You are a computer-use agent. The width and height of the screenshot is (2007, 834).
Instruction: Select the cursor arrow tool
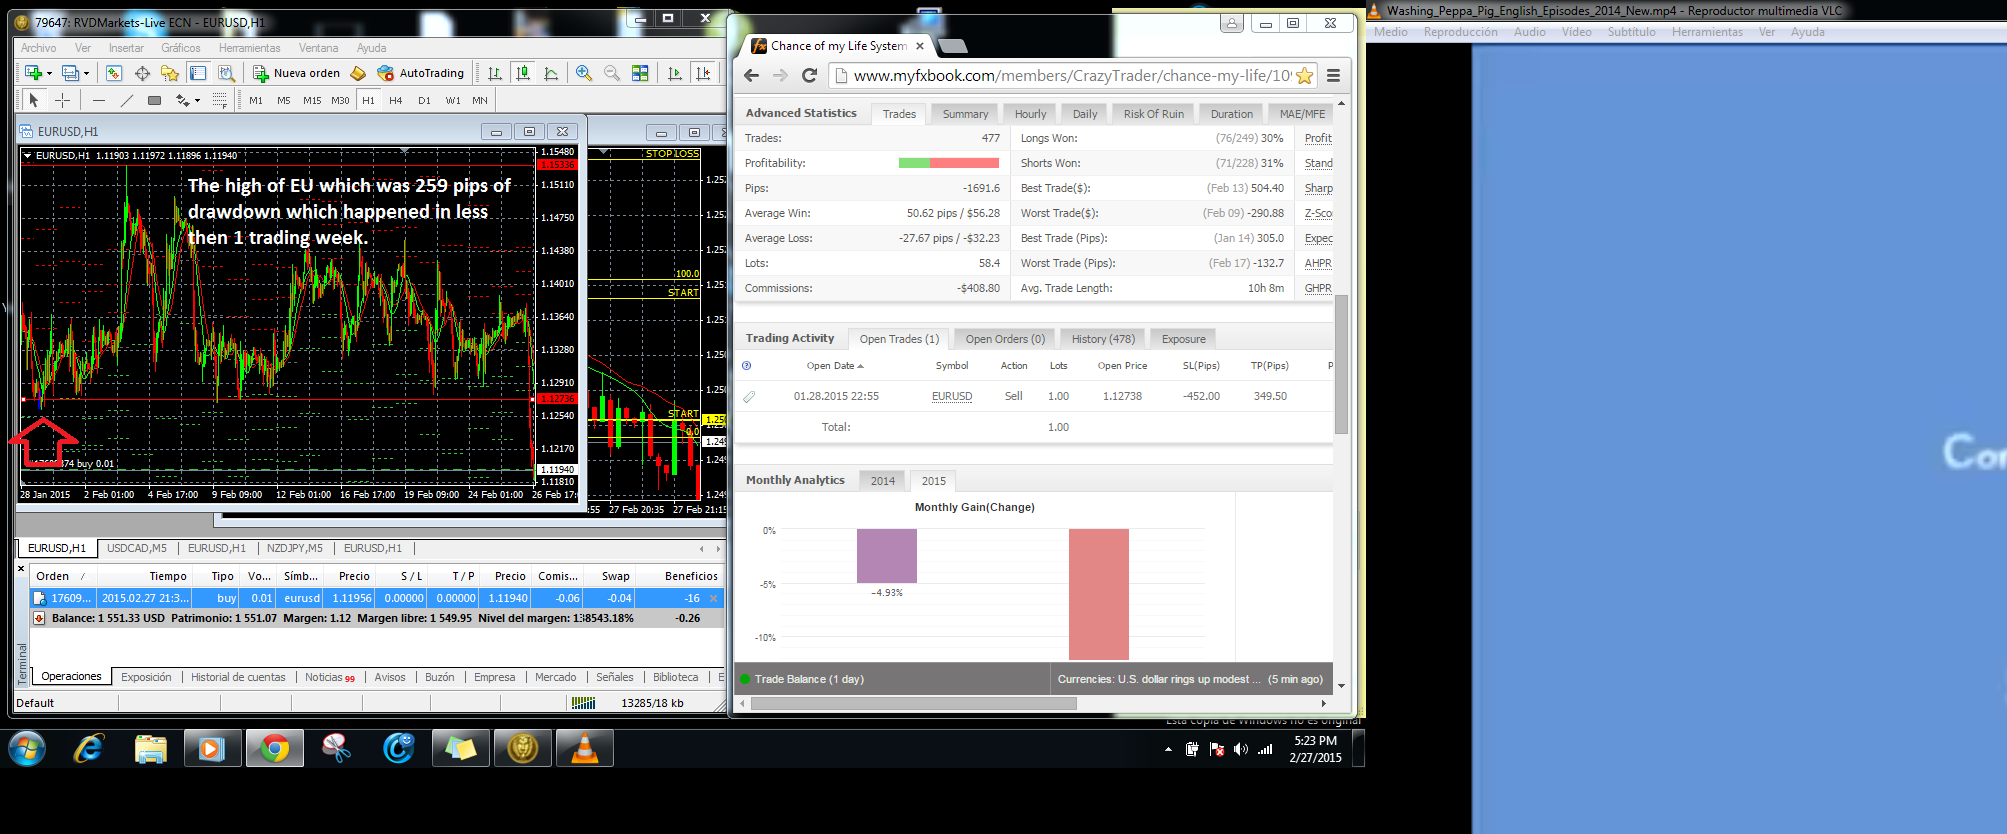point(34,100)
